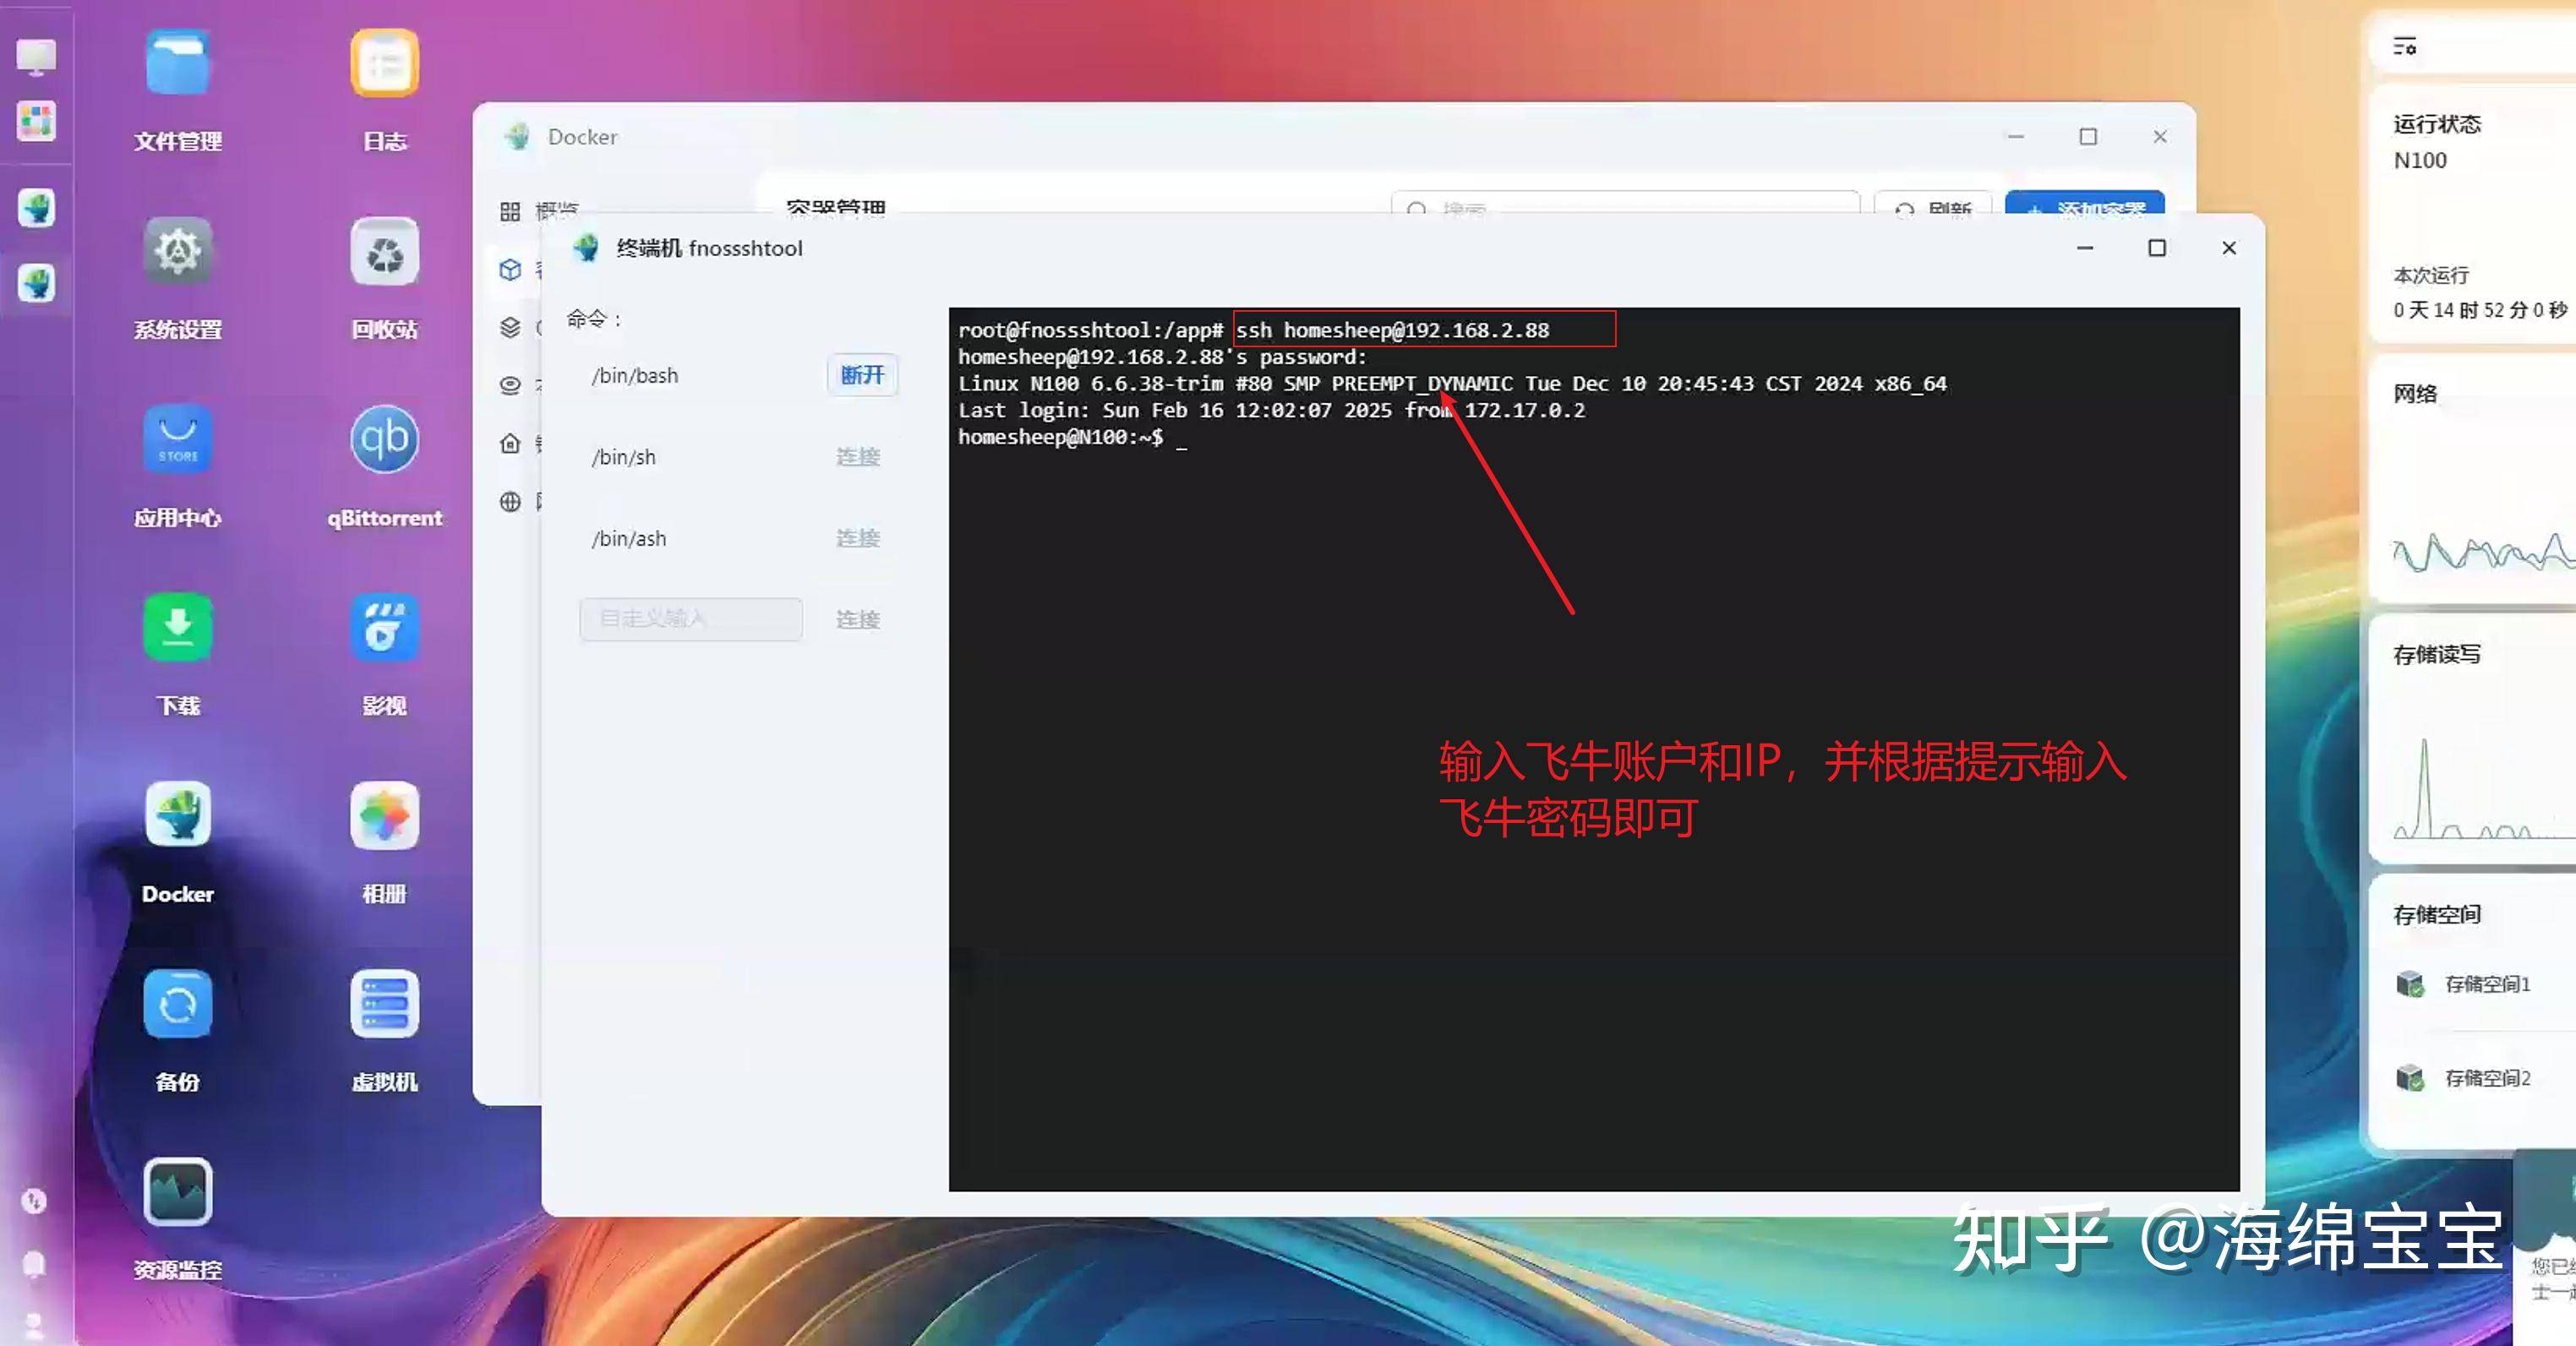Image resolution: width=2576 pixels, height=1346 pixels.
Task: Open the 影视 media app icon
Action: pyautogui.click(x=384, y=627)
